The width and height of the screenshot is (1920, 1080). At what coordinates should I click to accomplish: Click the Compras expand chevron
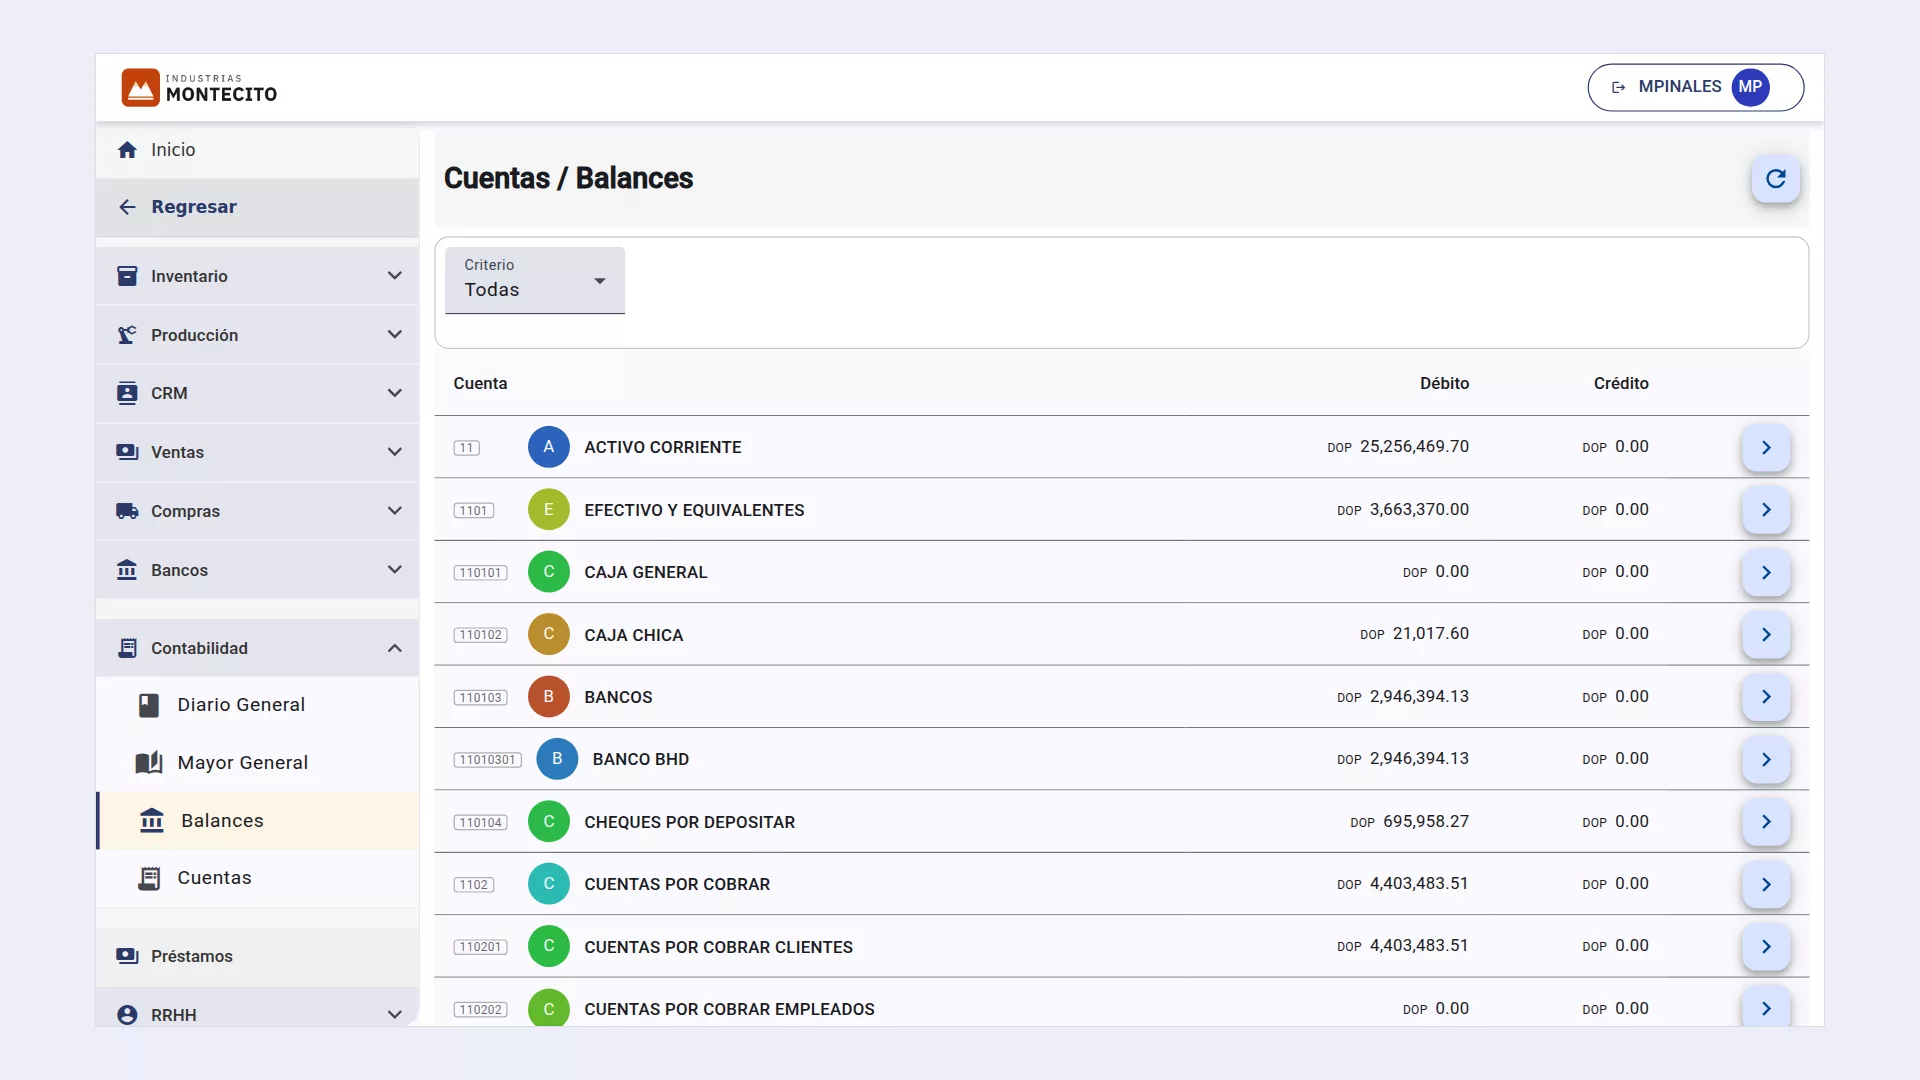395,511
